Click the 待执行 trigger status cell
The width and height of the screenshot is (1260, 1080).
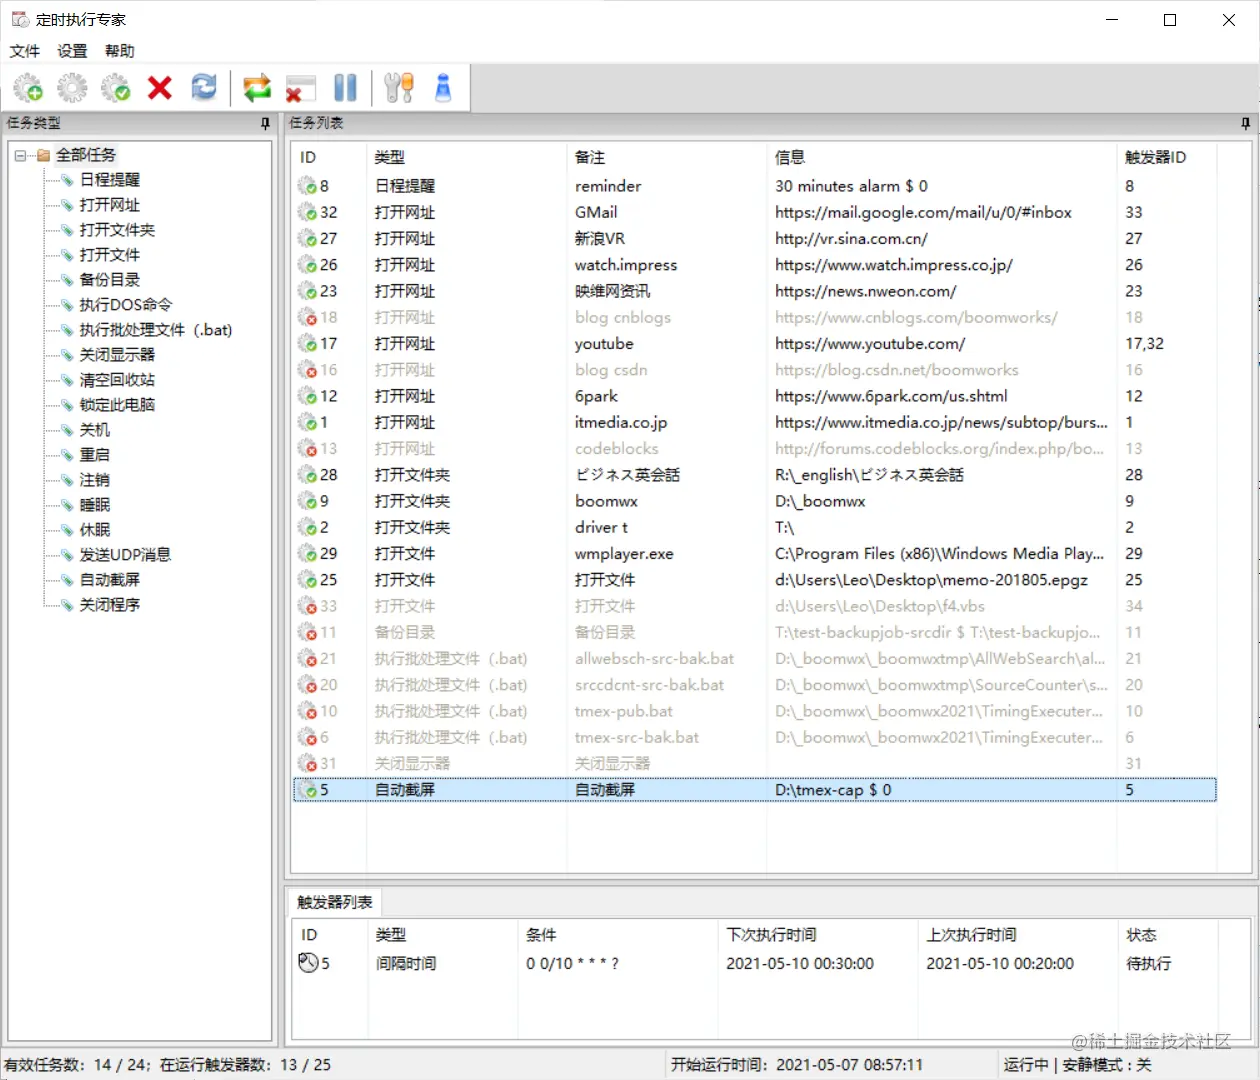tap(1148, 963)
